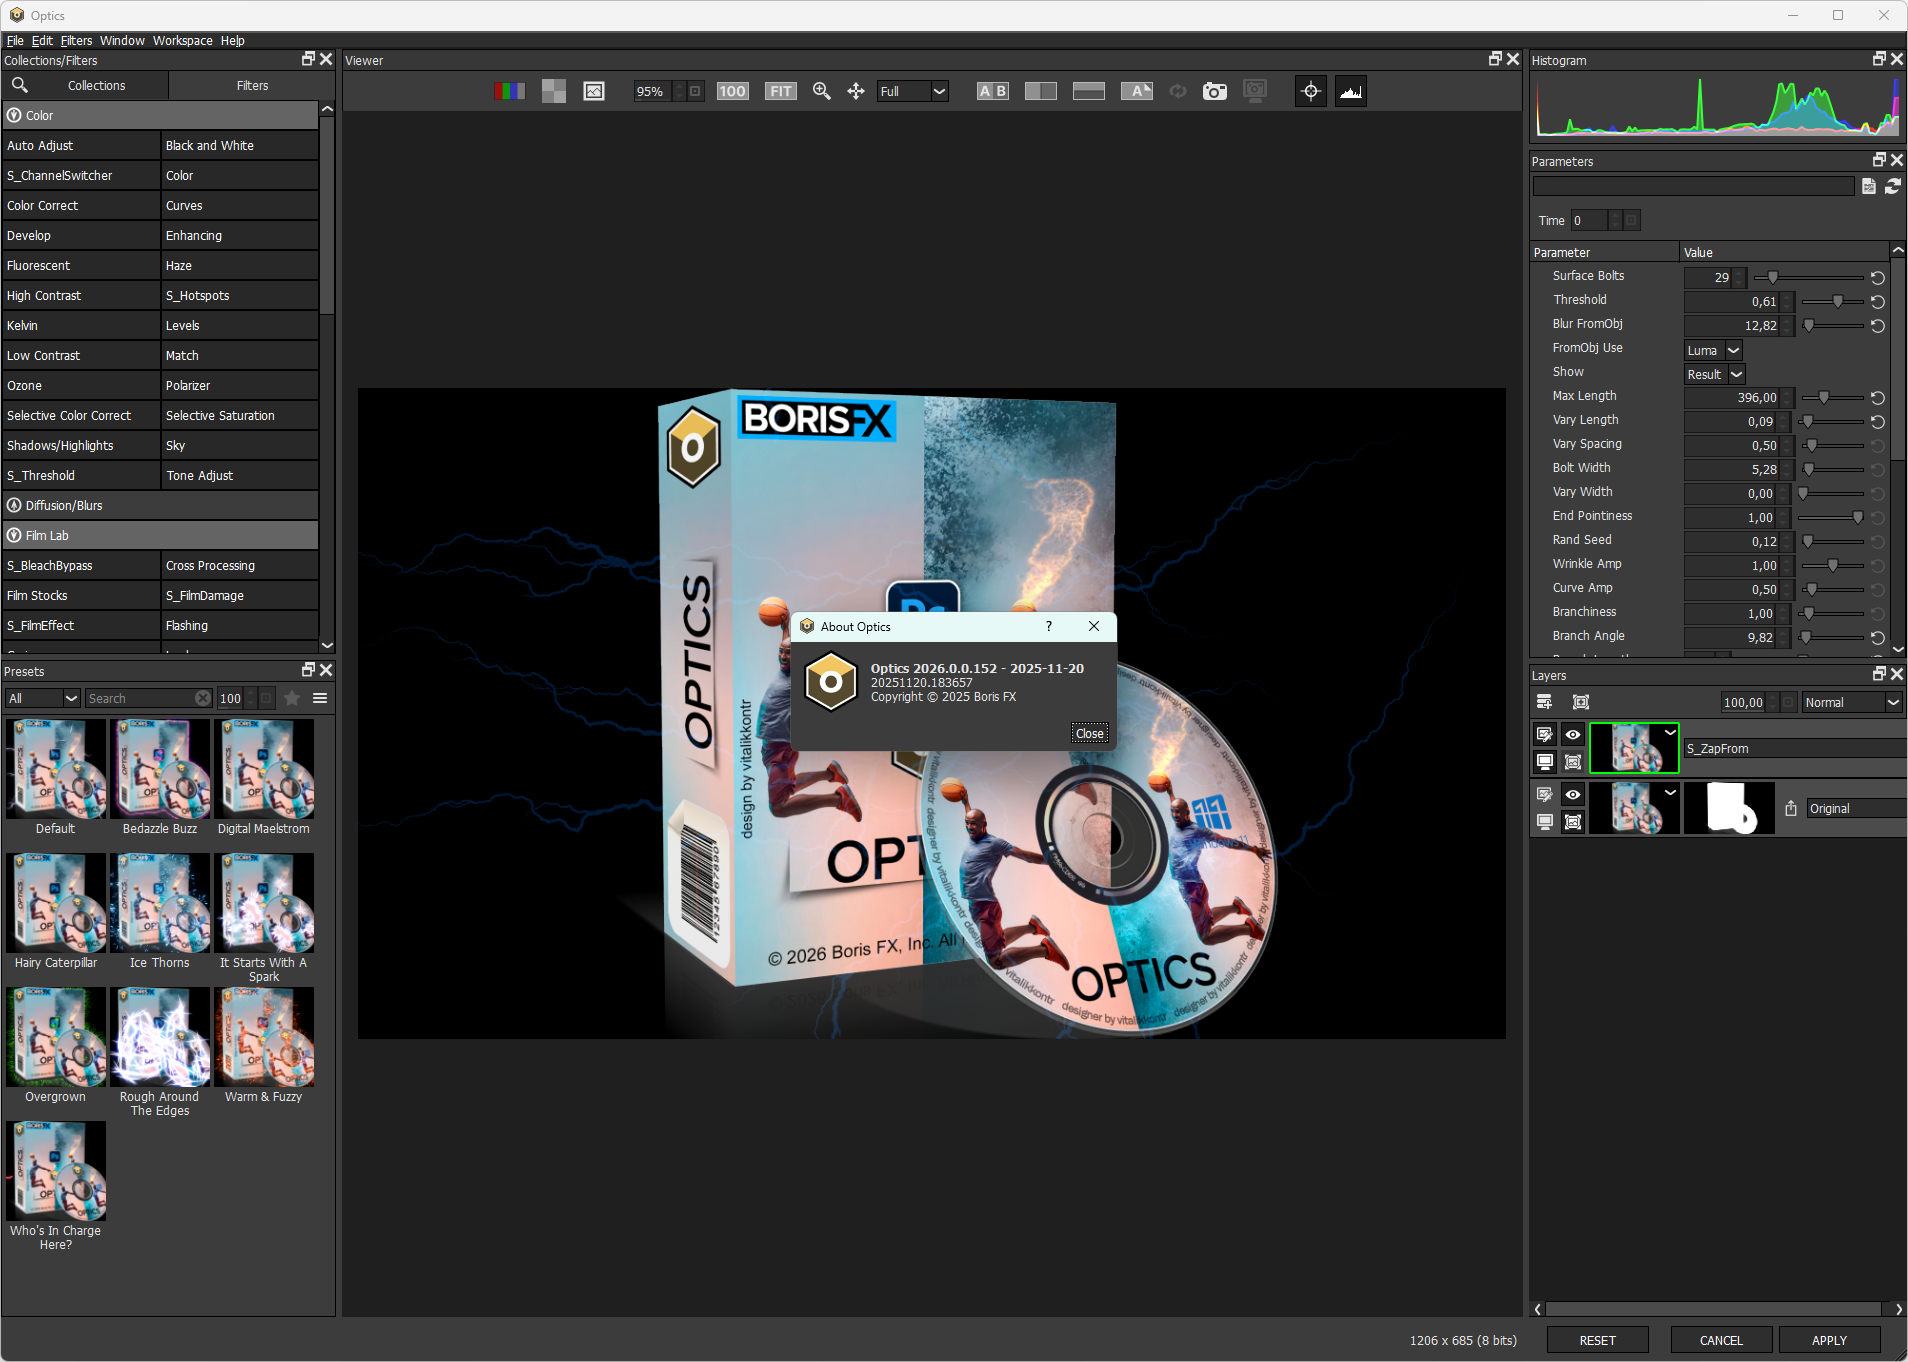Select the Digital Maelstrom preset thumbnail
This screenshot has width=1908, height=1362.
tap(264, 768)
